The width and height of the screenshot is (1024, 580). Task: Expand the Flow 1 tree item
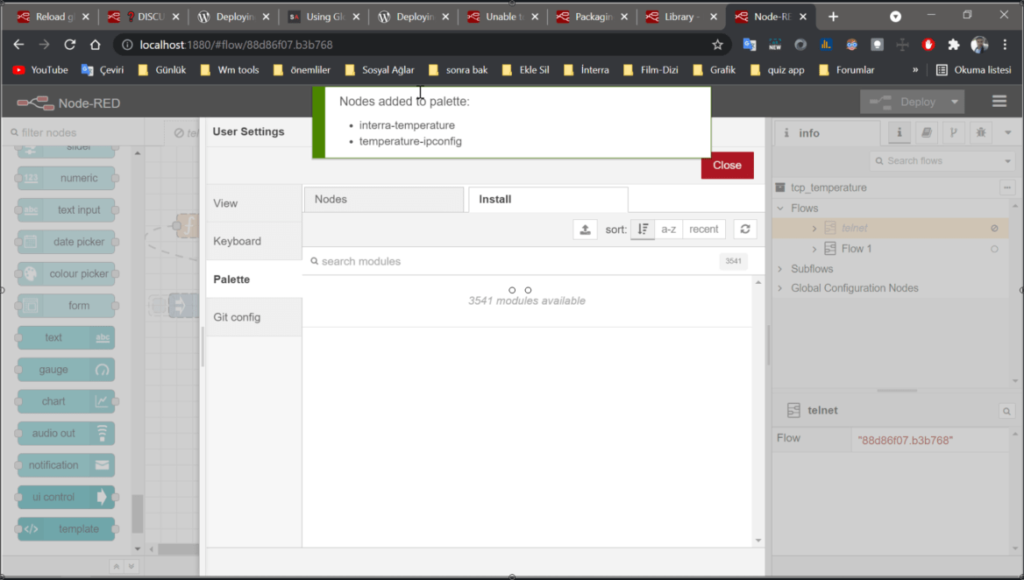[814, 249]
